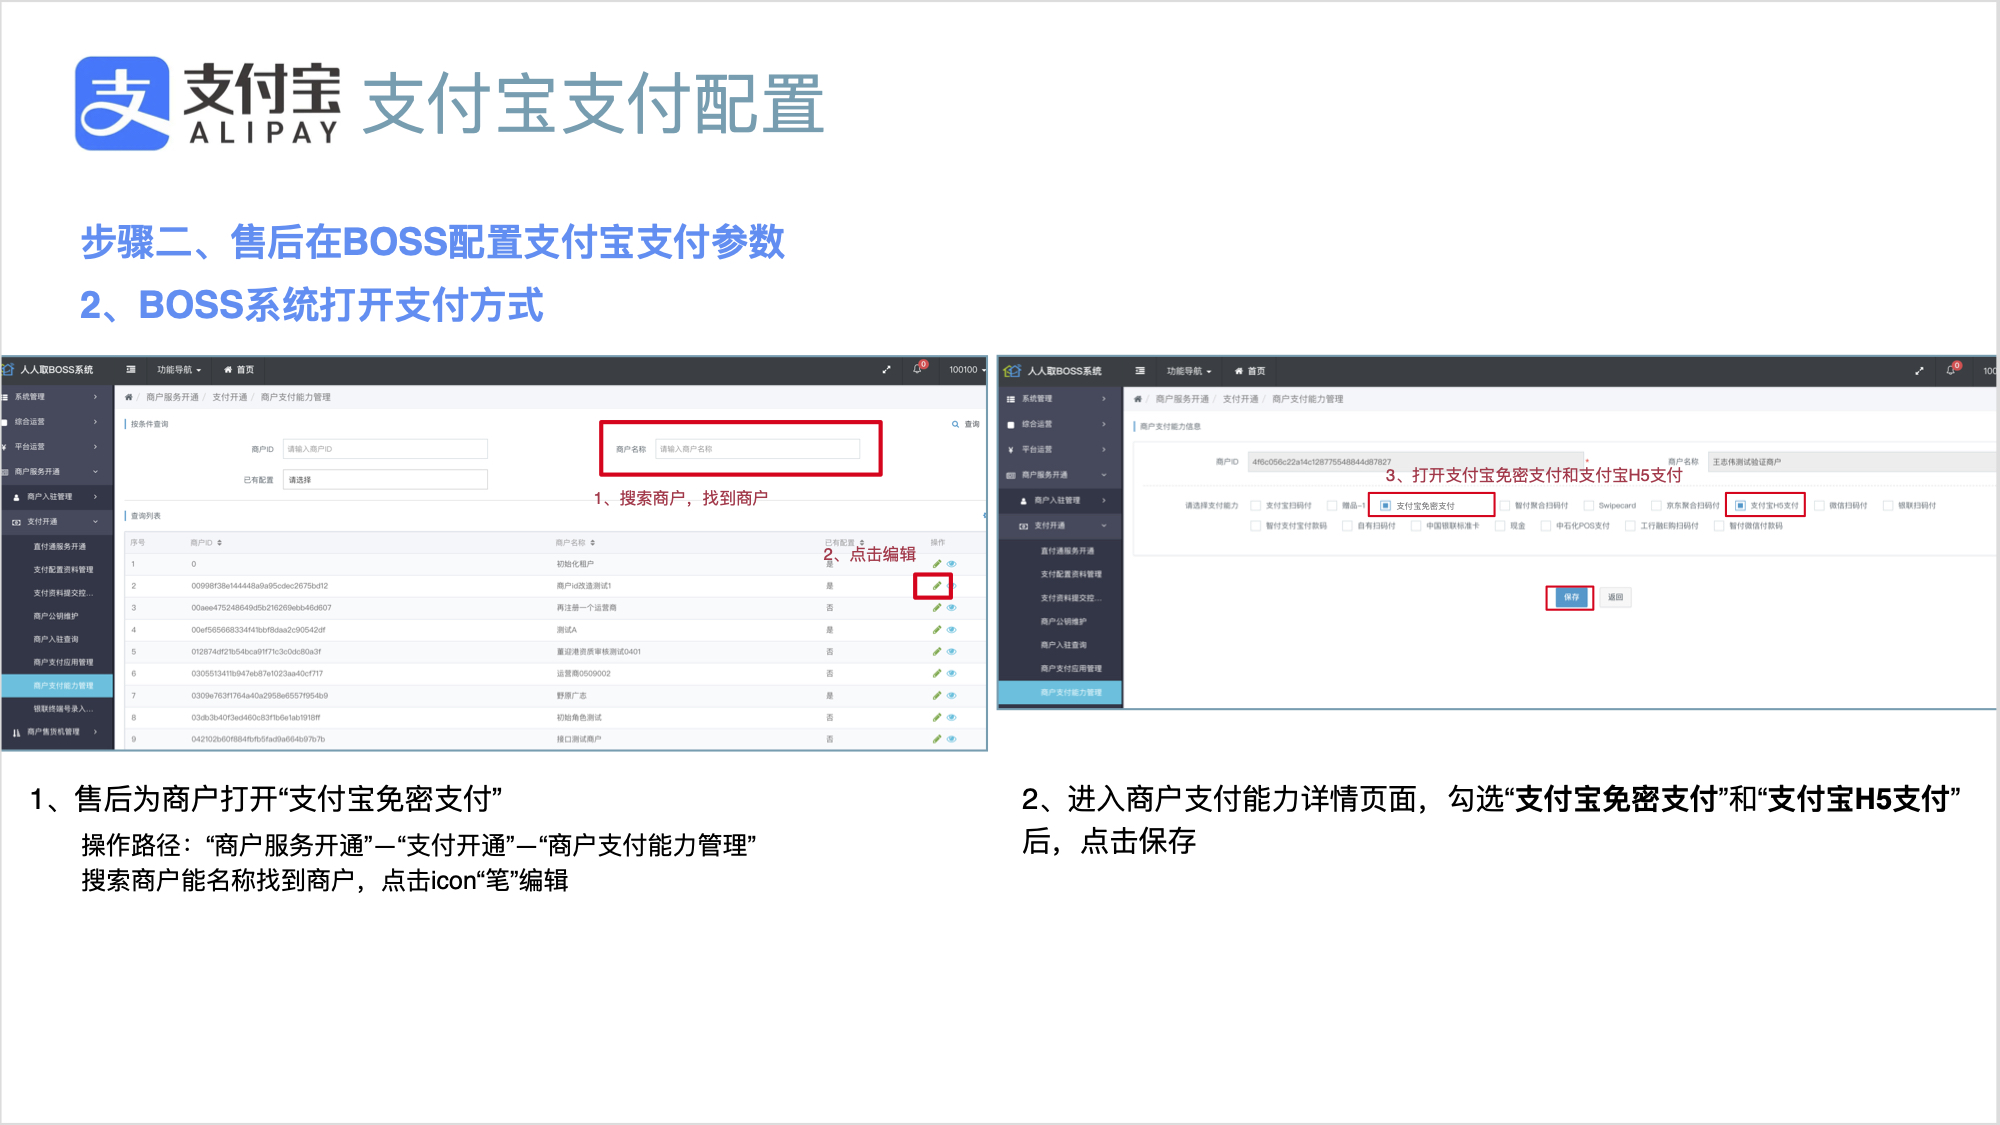The image size is (2000, 1125).
Task: Click edit pencil for row 再注册一个运营商
Action: pyautogui.click(x=937, y=608)
